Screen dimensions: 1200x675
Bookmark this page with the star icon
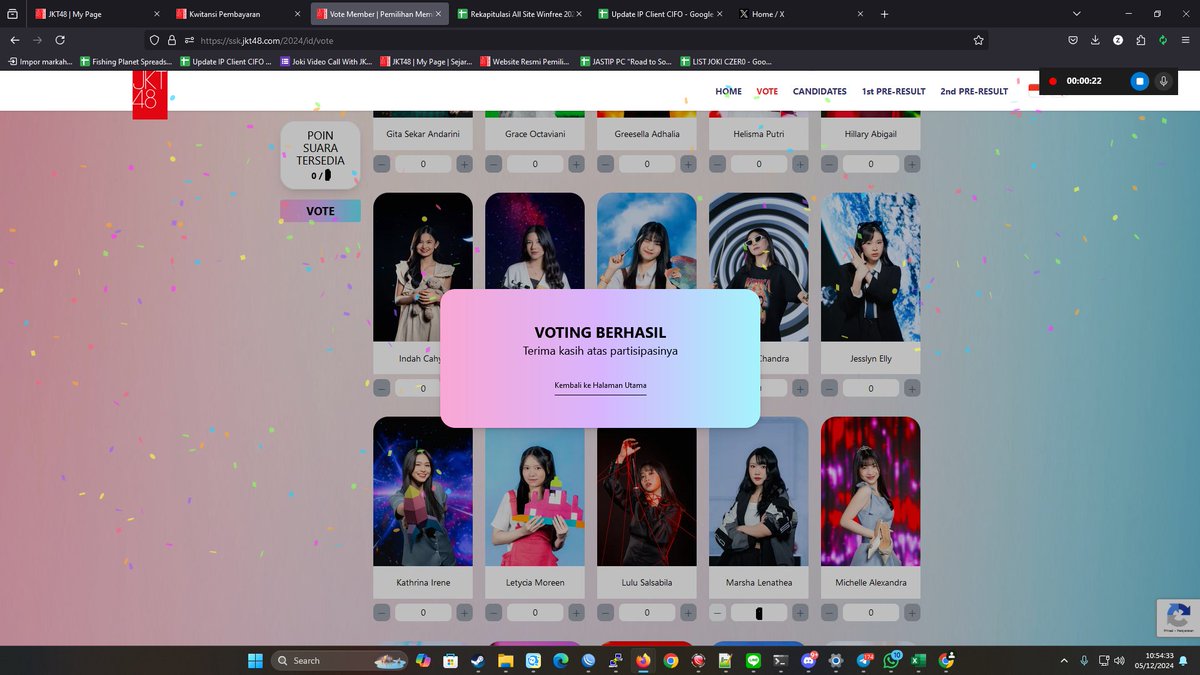pos(978,40)
